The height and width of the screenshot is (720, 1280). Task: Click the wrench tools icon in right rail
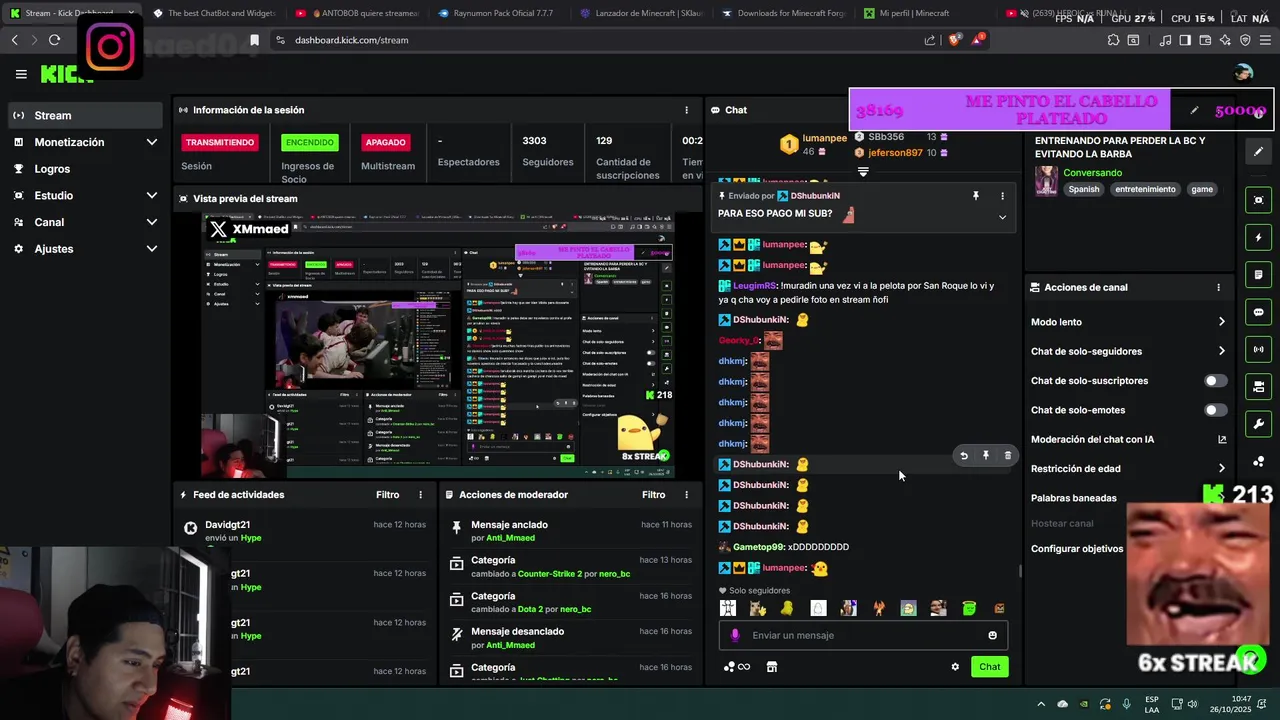[1259, 424]
